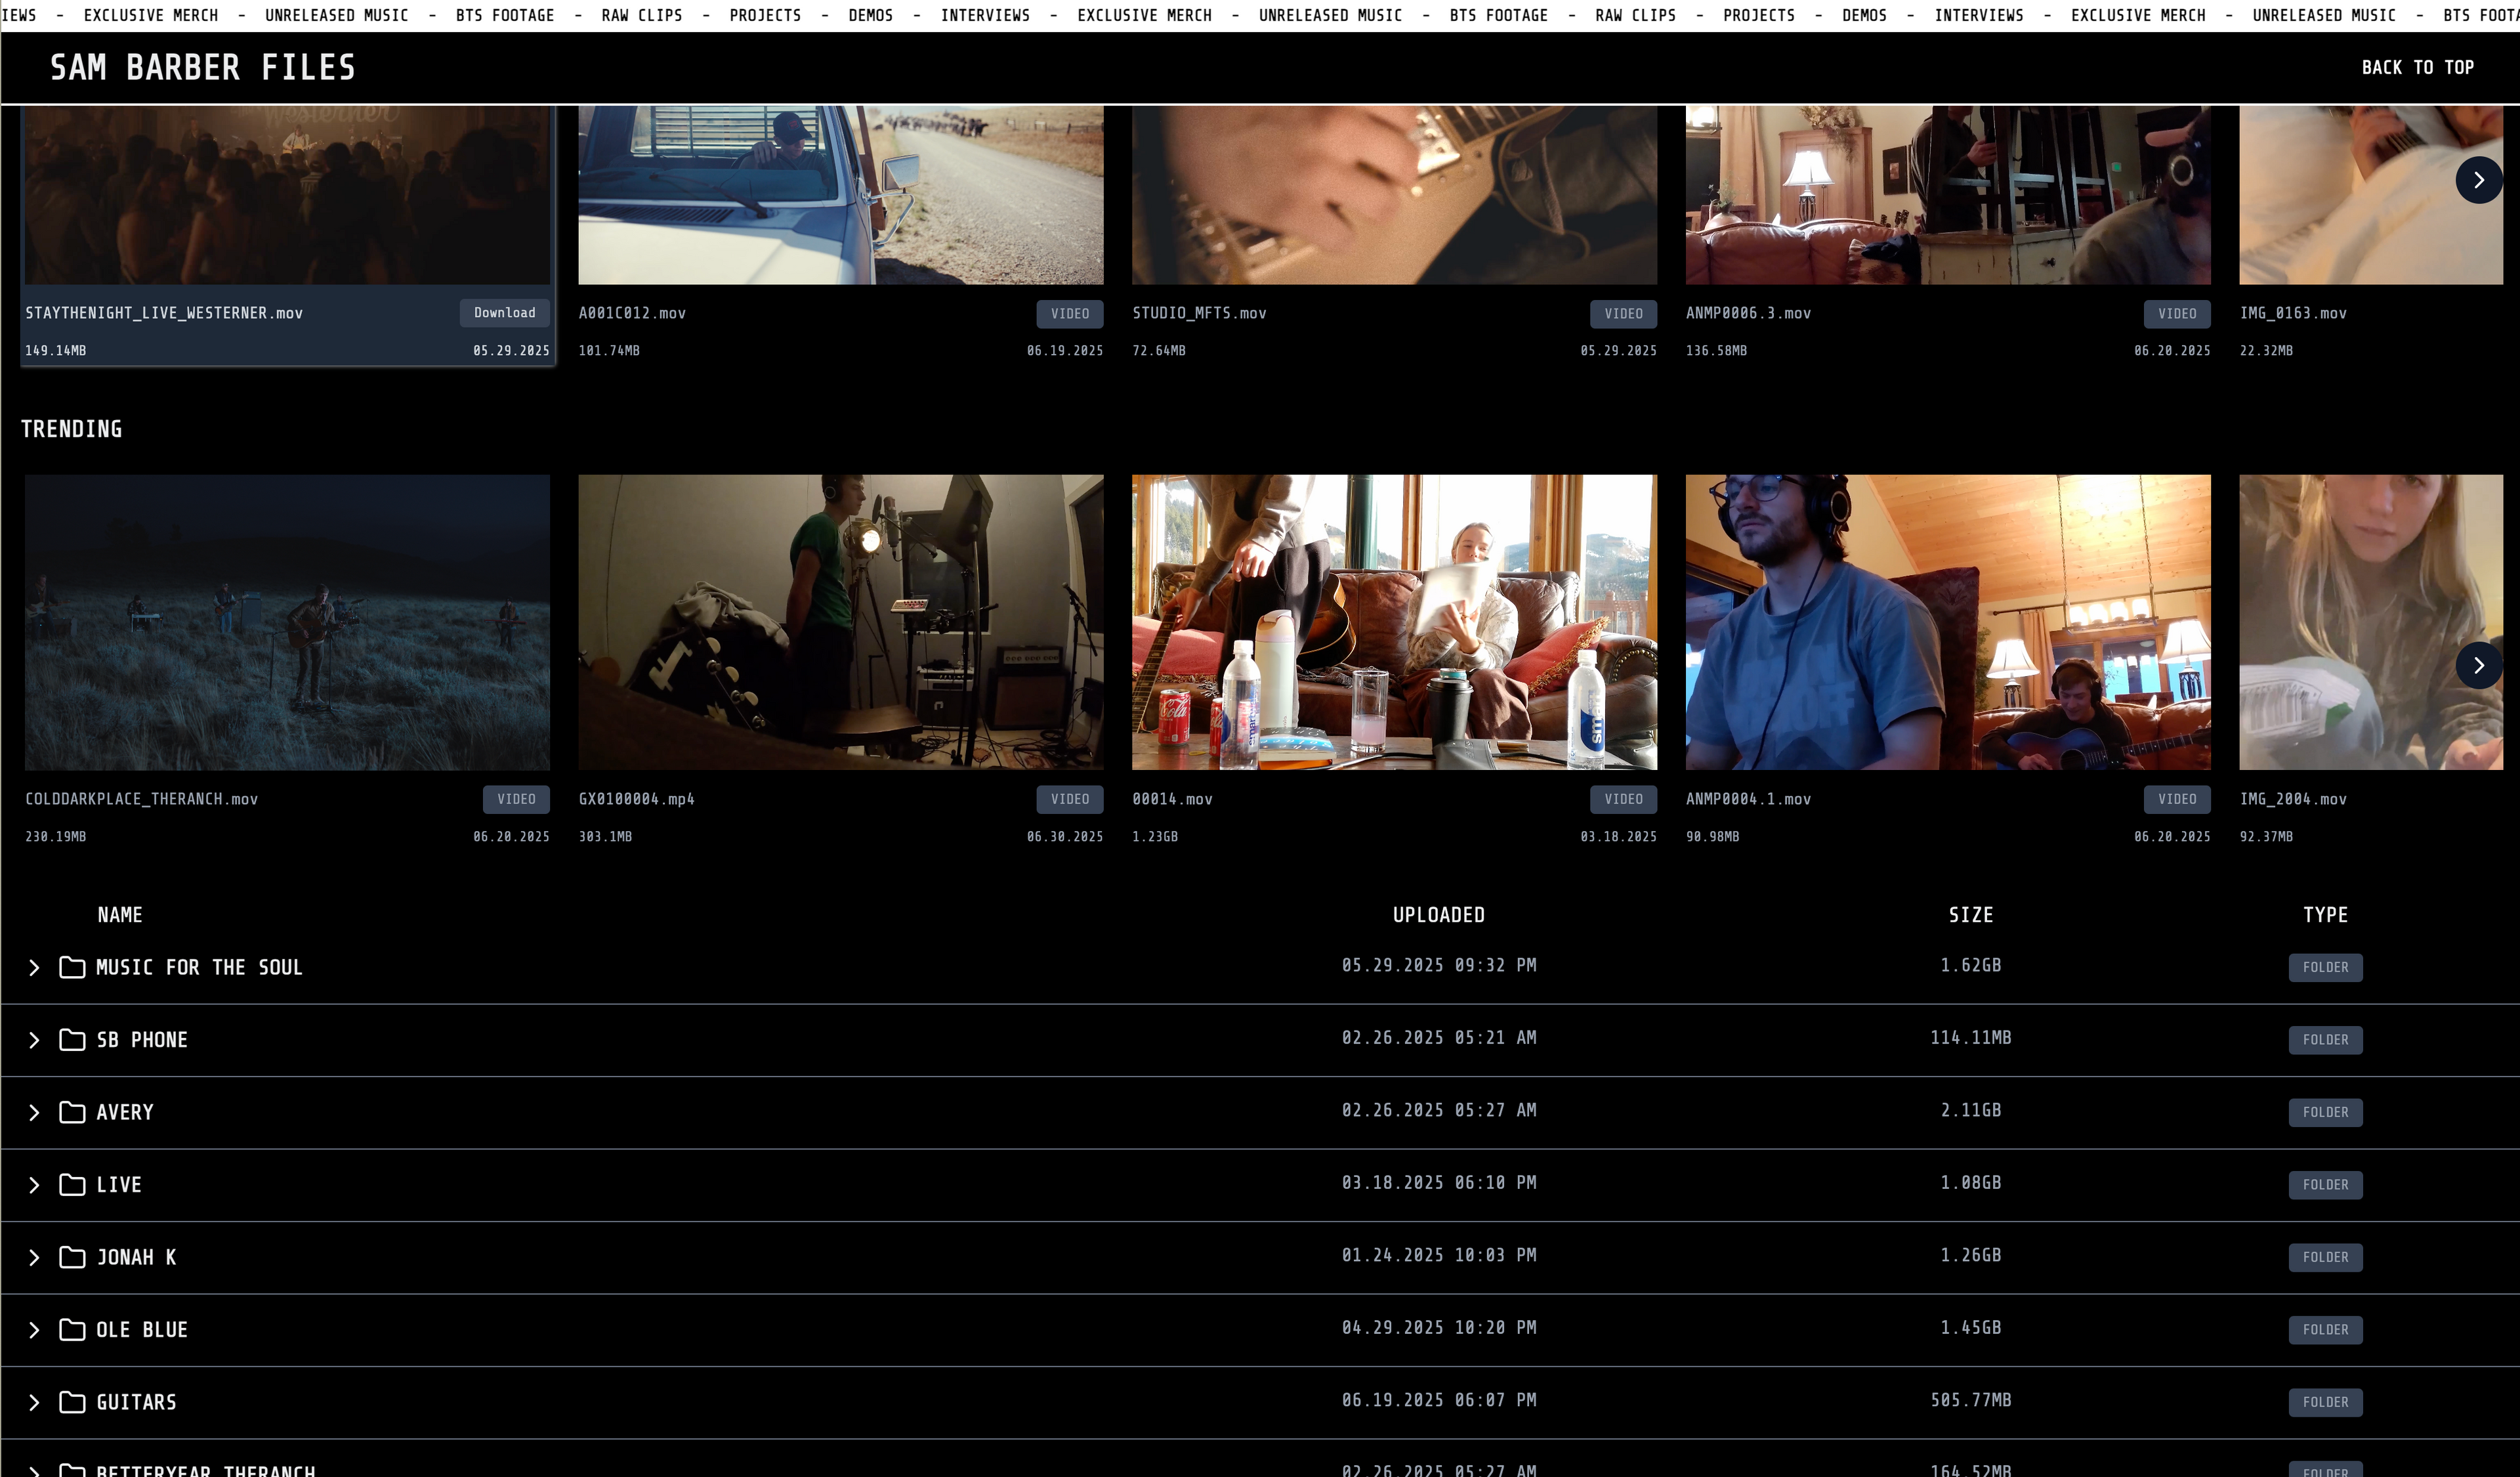The height and width of the screenshot is (1477, 2520).
Task: Expand the LIVE folder chevron
Action: click(34, 1185)
